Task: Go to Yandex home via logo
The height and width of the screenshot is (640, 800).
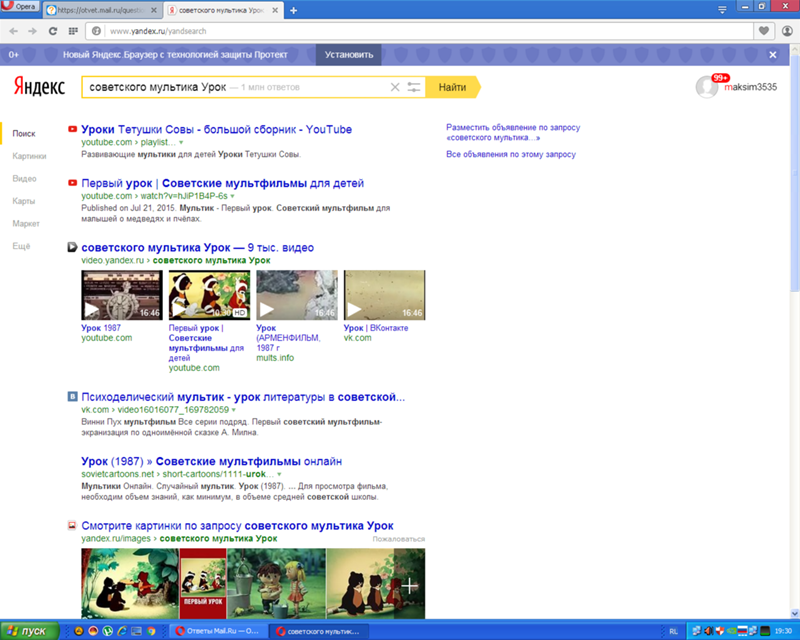Action: pyautogui.click(x=39, y=87)
